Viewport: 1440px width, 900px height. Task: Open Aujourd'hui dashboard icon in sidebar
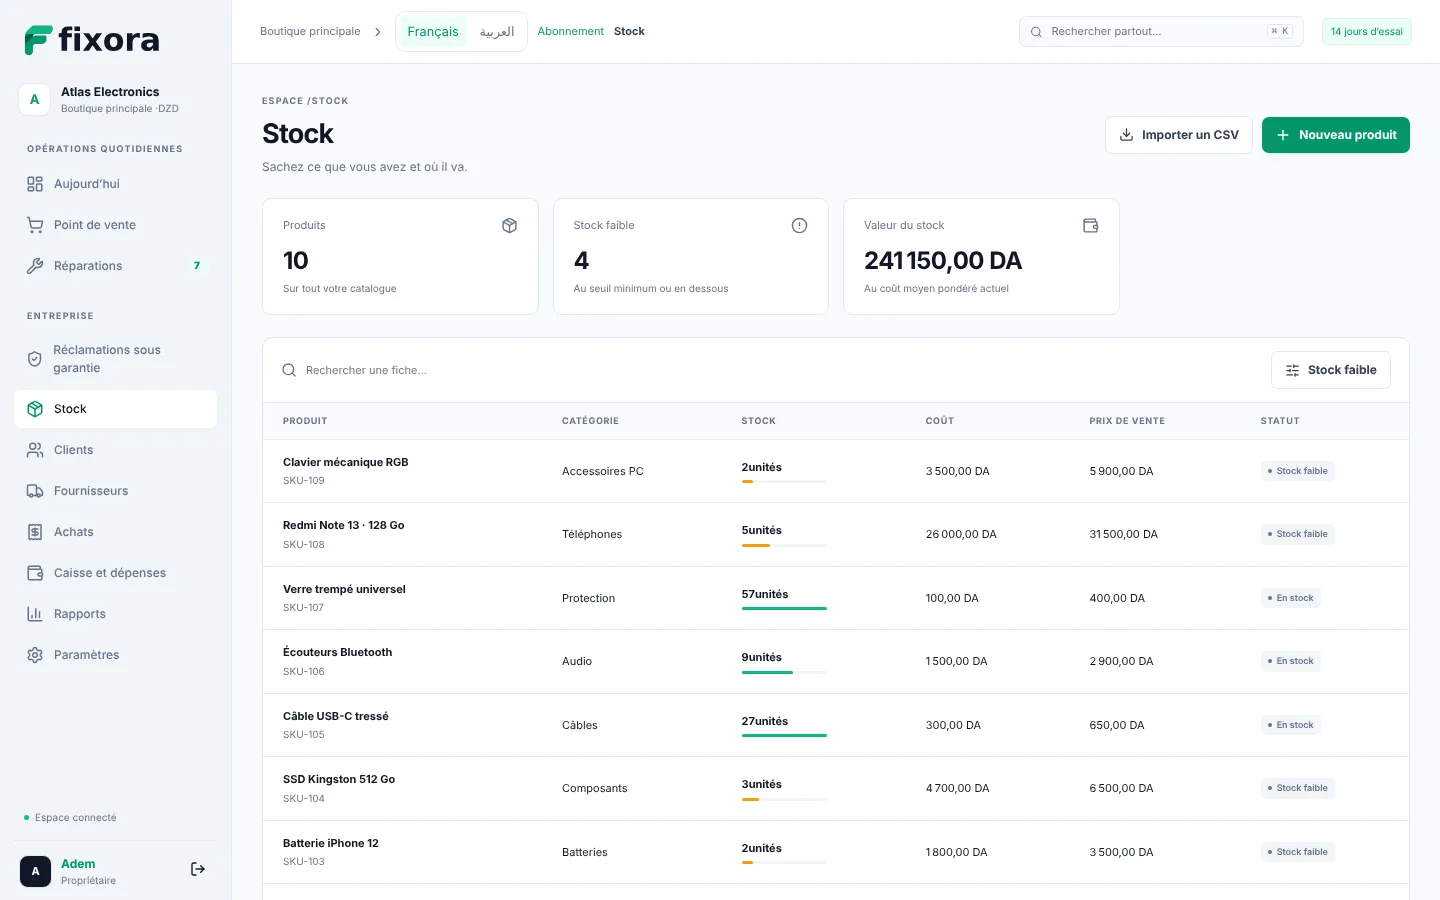[x=35, y=184]
